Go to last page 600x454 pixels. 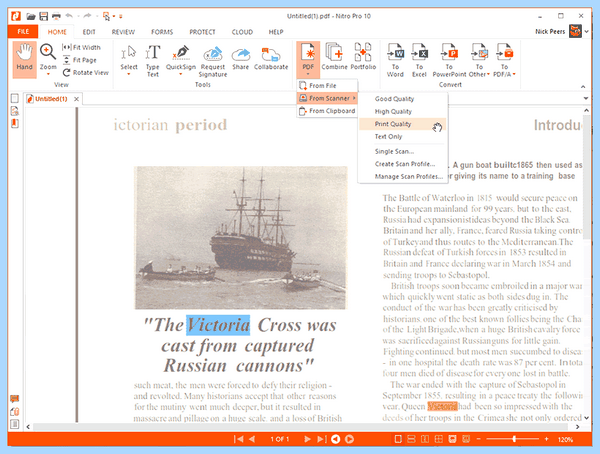[321, 439]
